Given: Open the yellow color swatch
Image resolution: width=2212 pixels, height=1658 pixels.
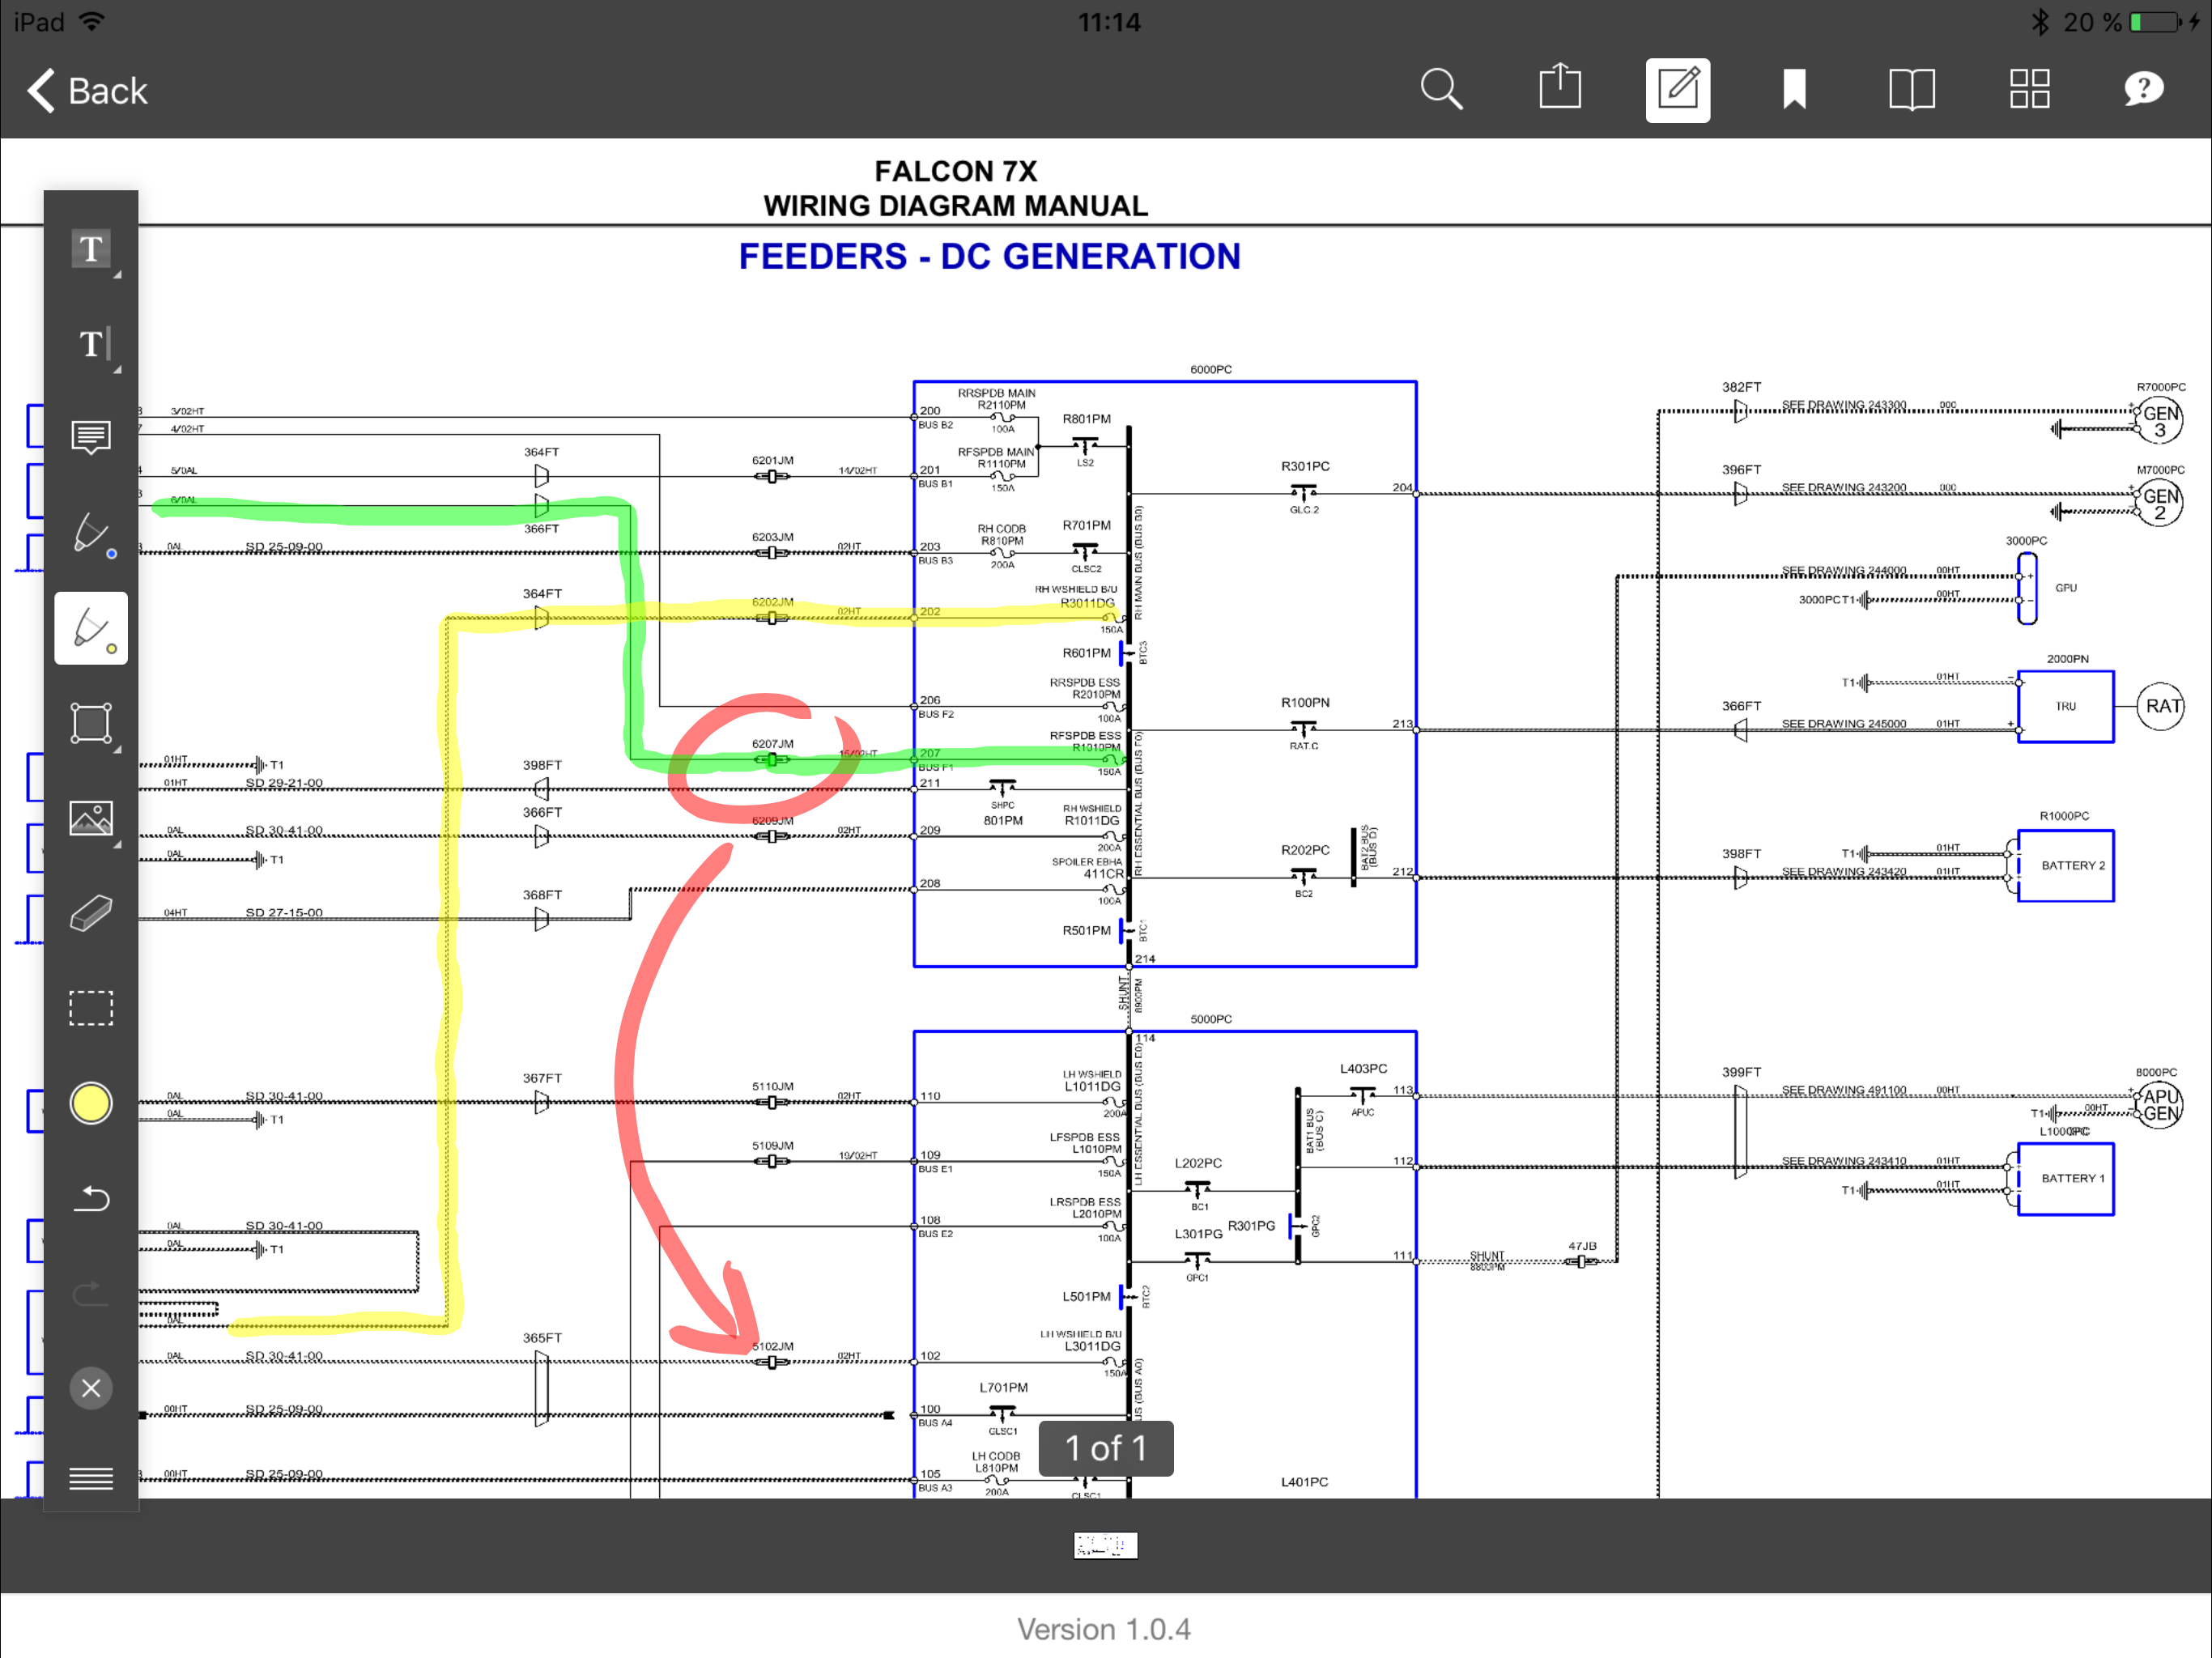Looking at the screenshot, I should (91, 1103).
